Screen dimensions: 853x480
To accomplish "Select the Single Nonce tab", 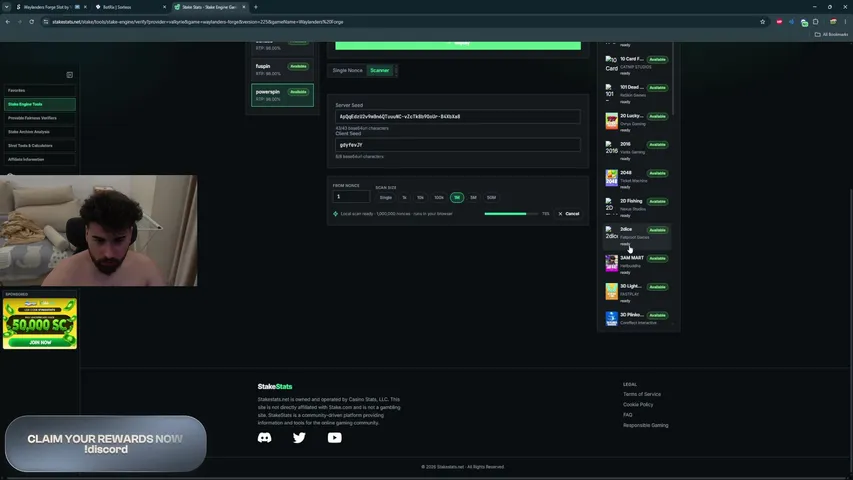I will [x=347, y=70].
